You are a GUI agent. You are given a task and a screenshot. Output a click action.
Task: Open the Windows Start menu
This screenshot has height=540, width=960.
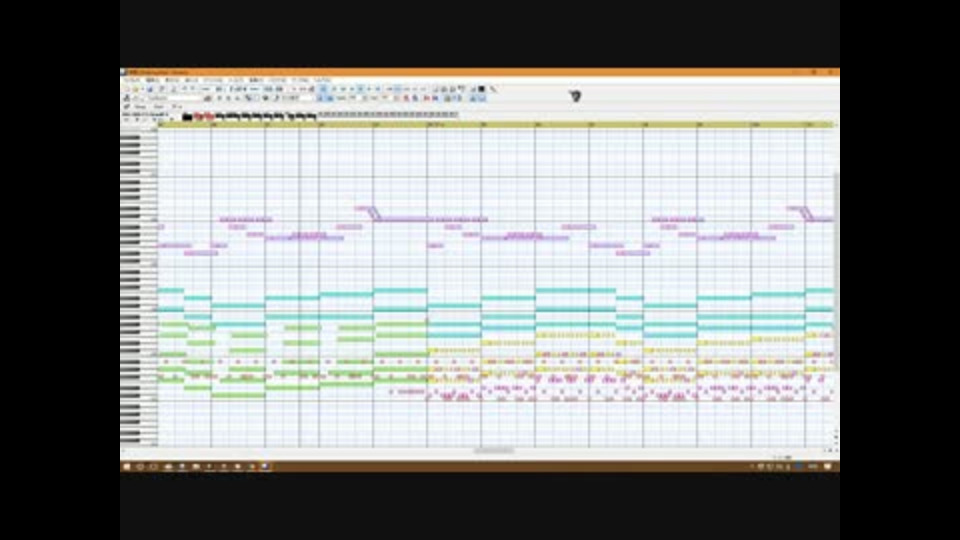coord(127,467)
